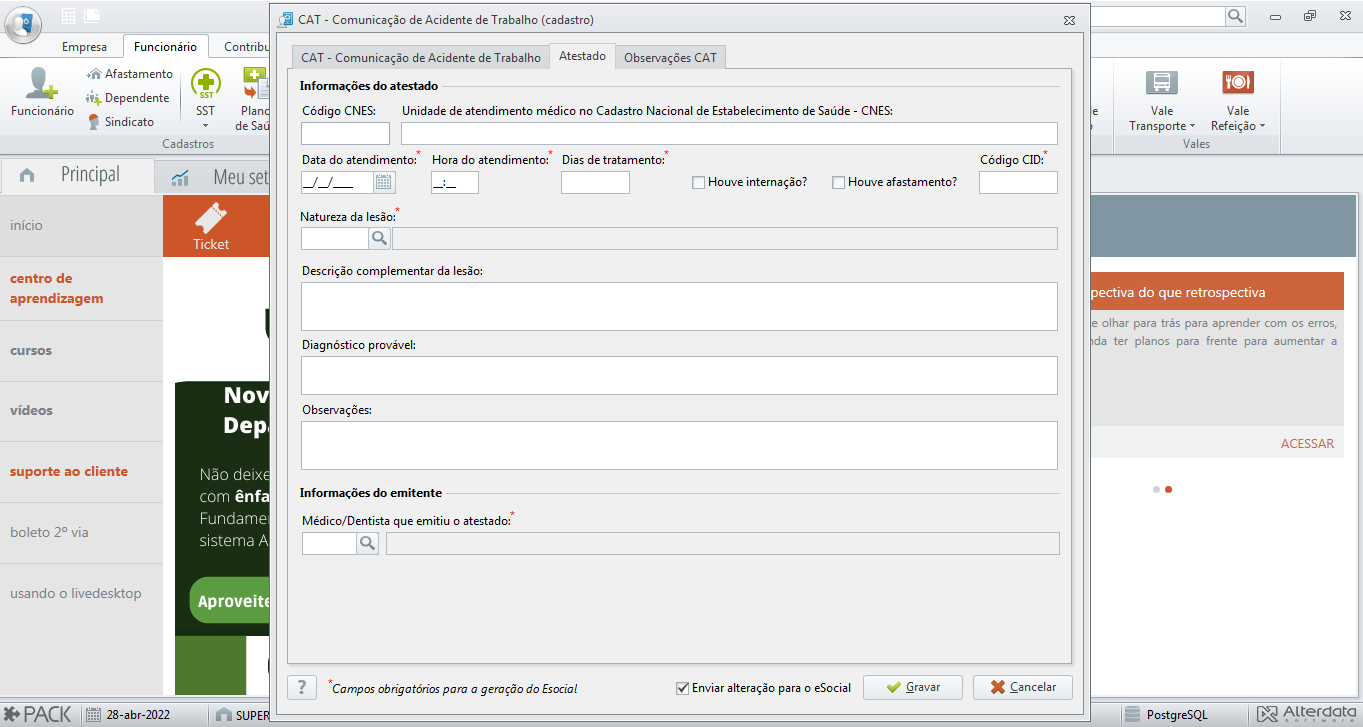Switch to Observações CAT tab
Image resolution: width=1363 pixels, height=727 pixels.
670,58
